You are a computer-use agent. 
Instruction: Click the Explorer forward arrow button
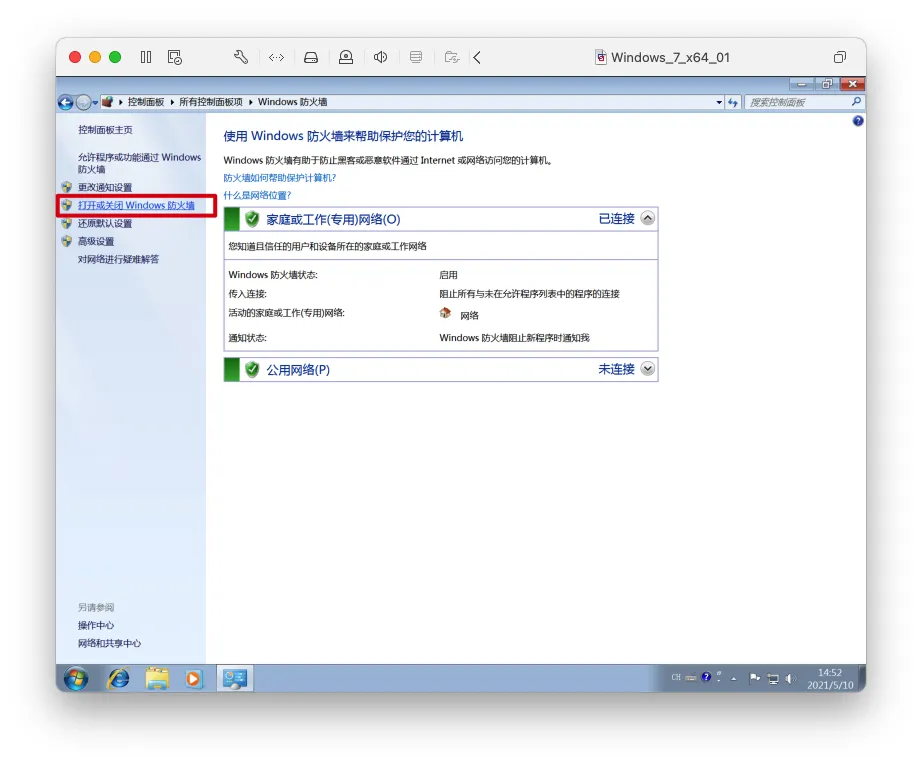point(83,102)
